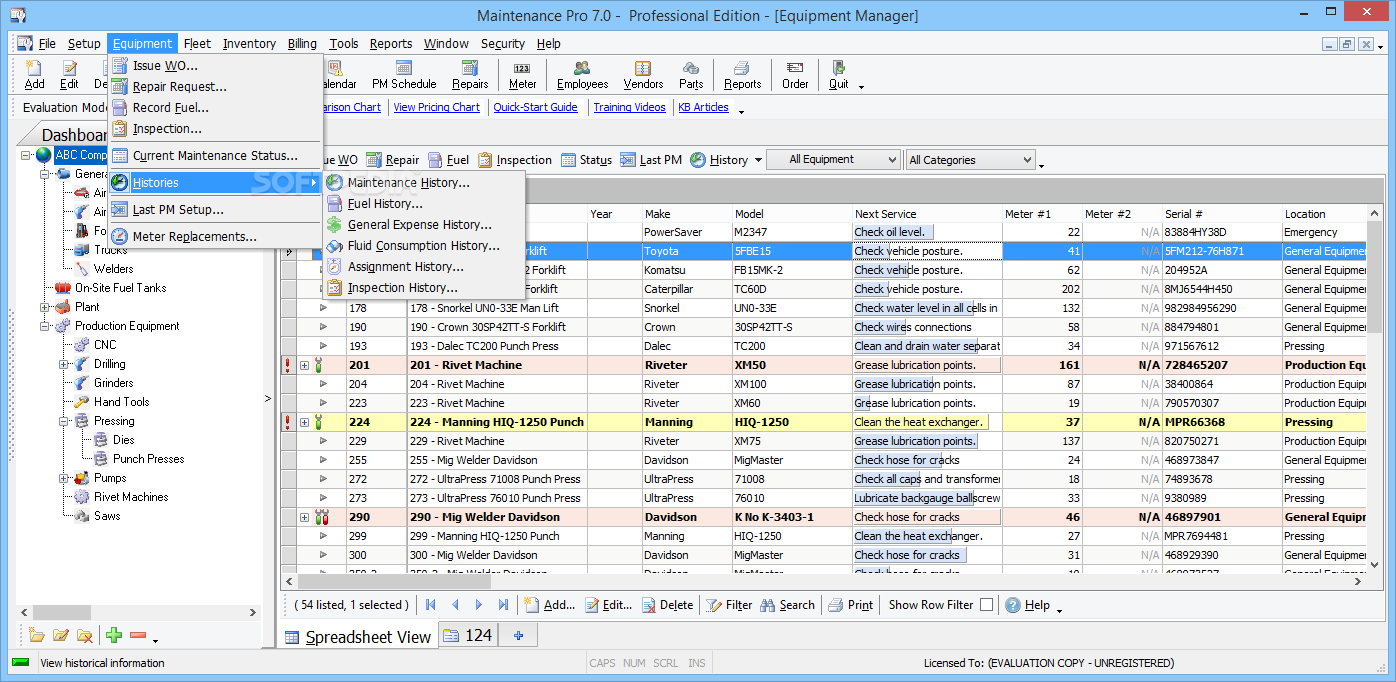Viewport: 1396px width, 682px height.
Task: Click the Filter funnel button
Action: [x=729, y=605]
